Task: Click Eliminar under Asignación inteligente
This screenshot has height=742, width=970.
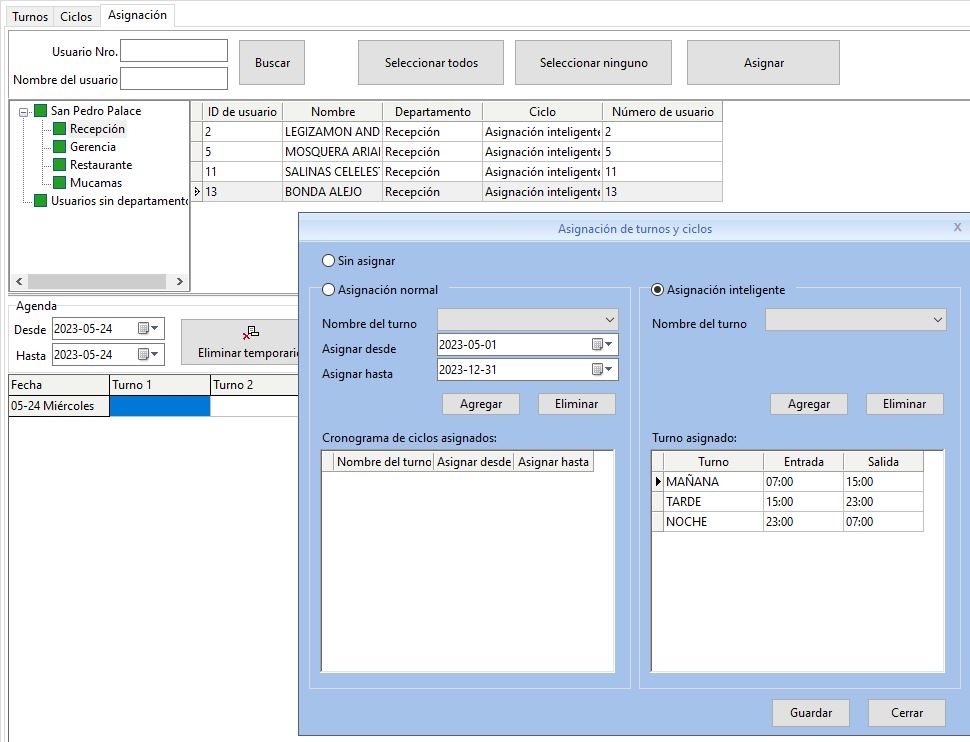Action: (904, 403)
